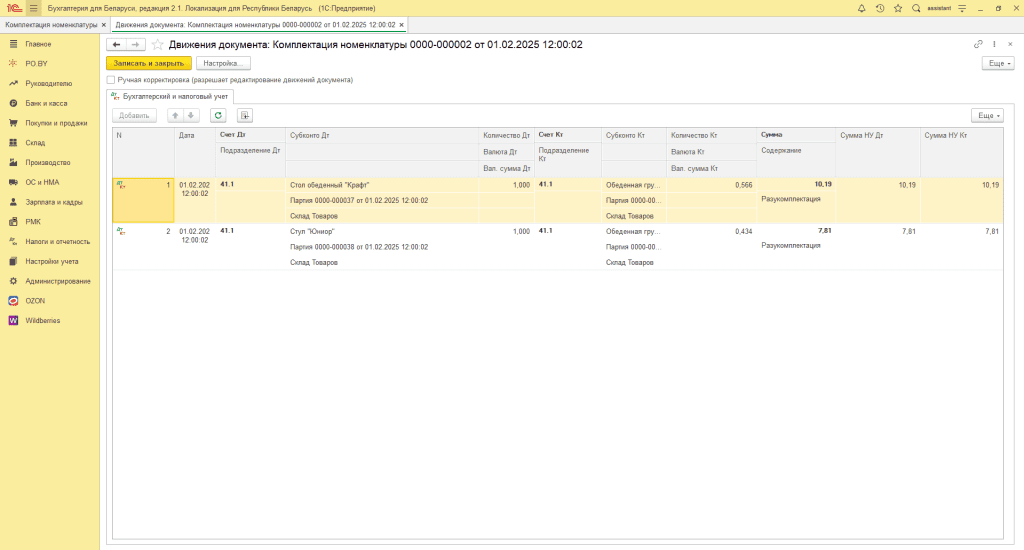Click Разукомплектация text in first row
Viewport: 1024px width, 550px height.
point(791,199)
